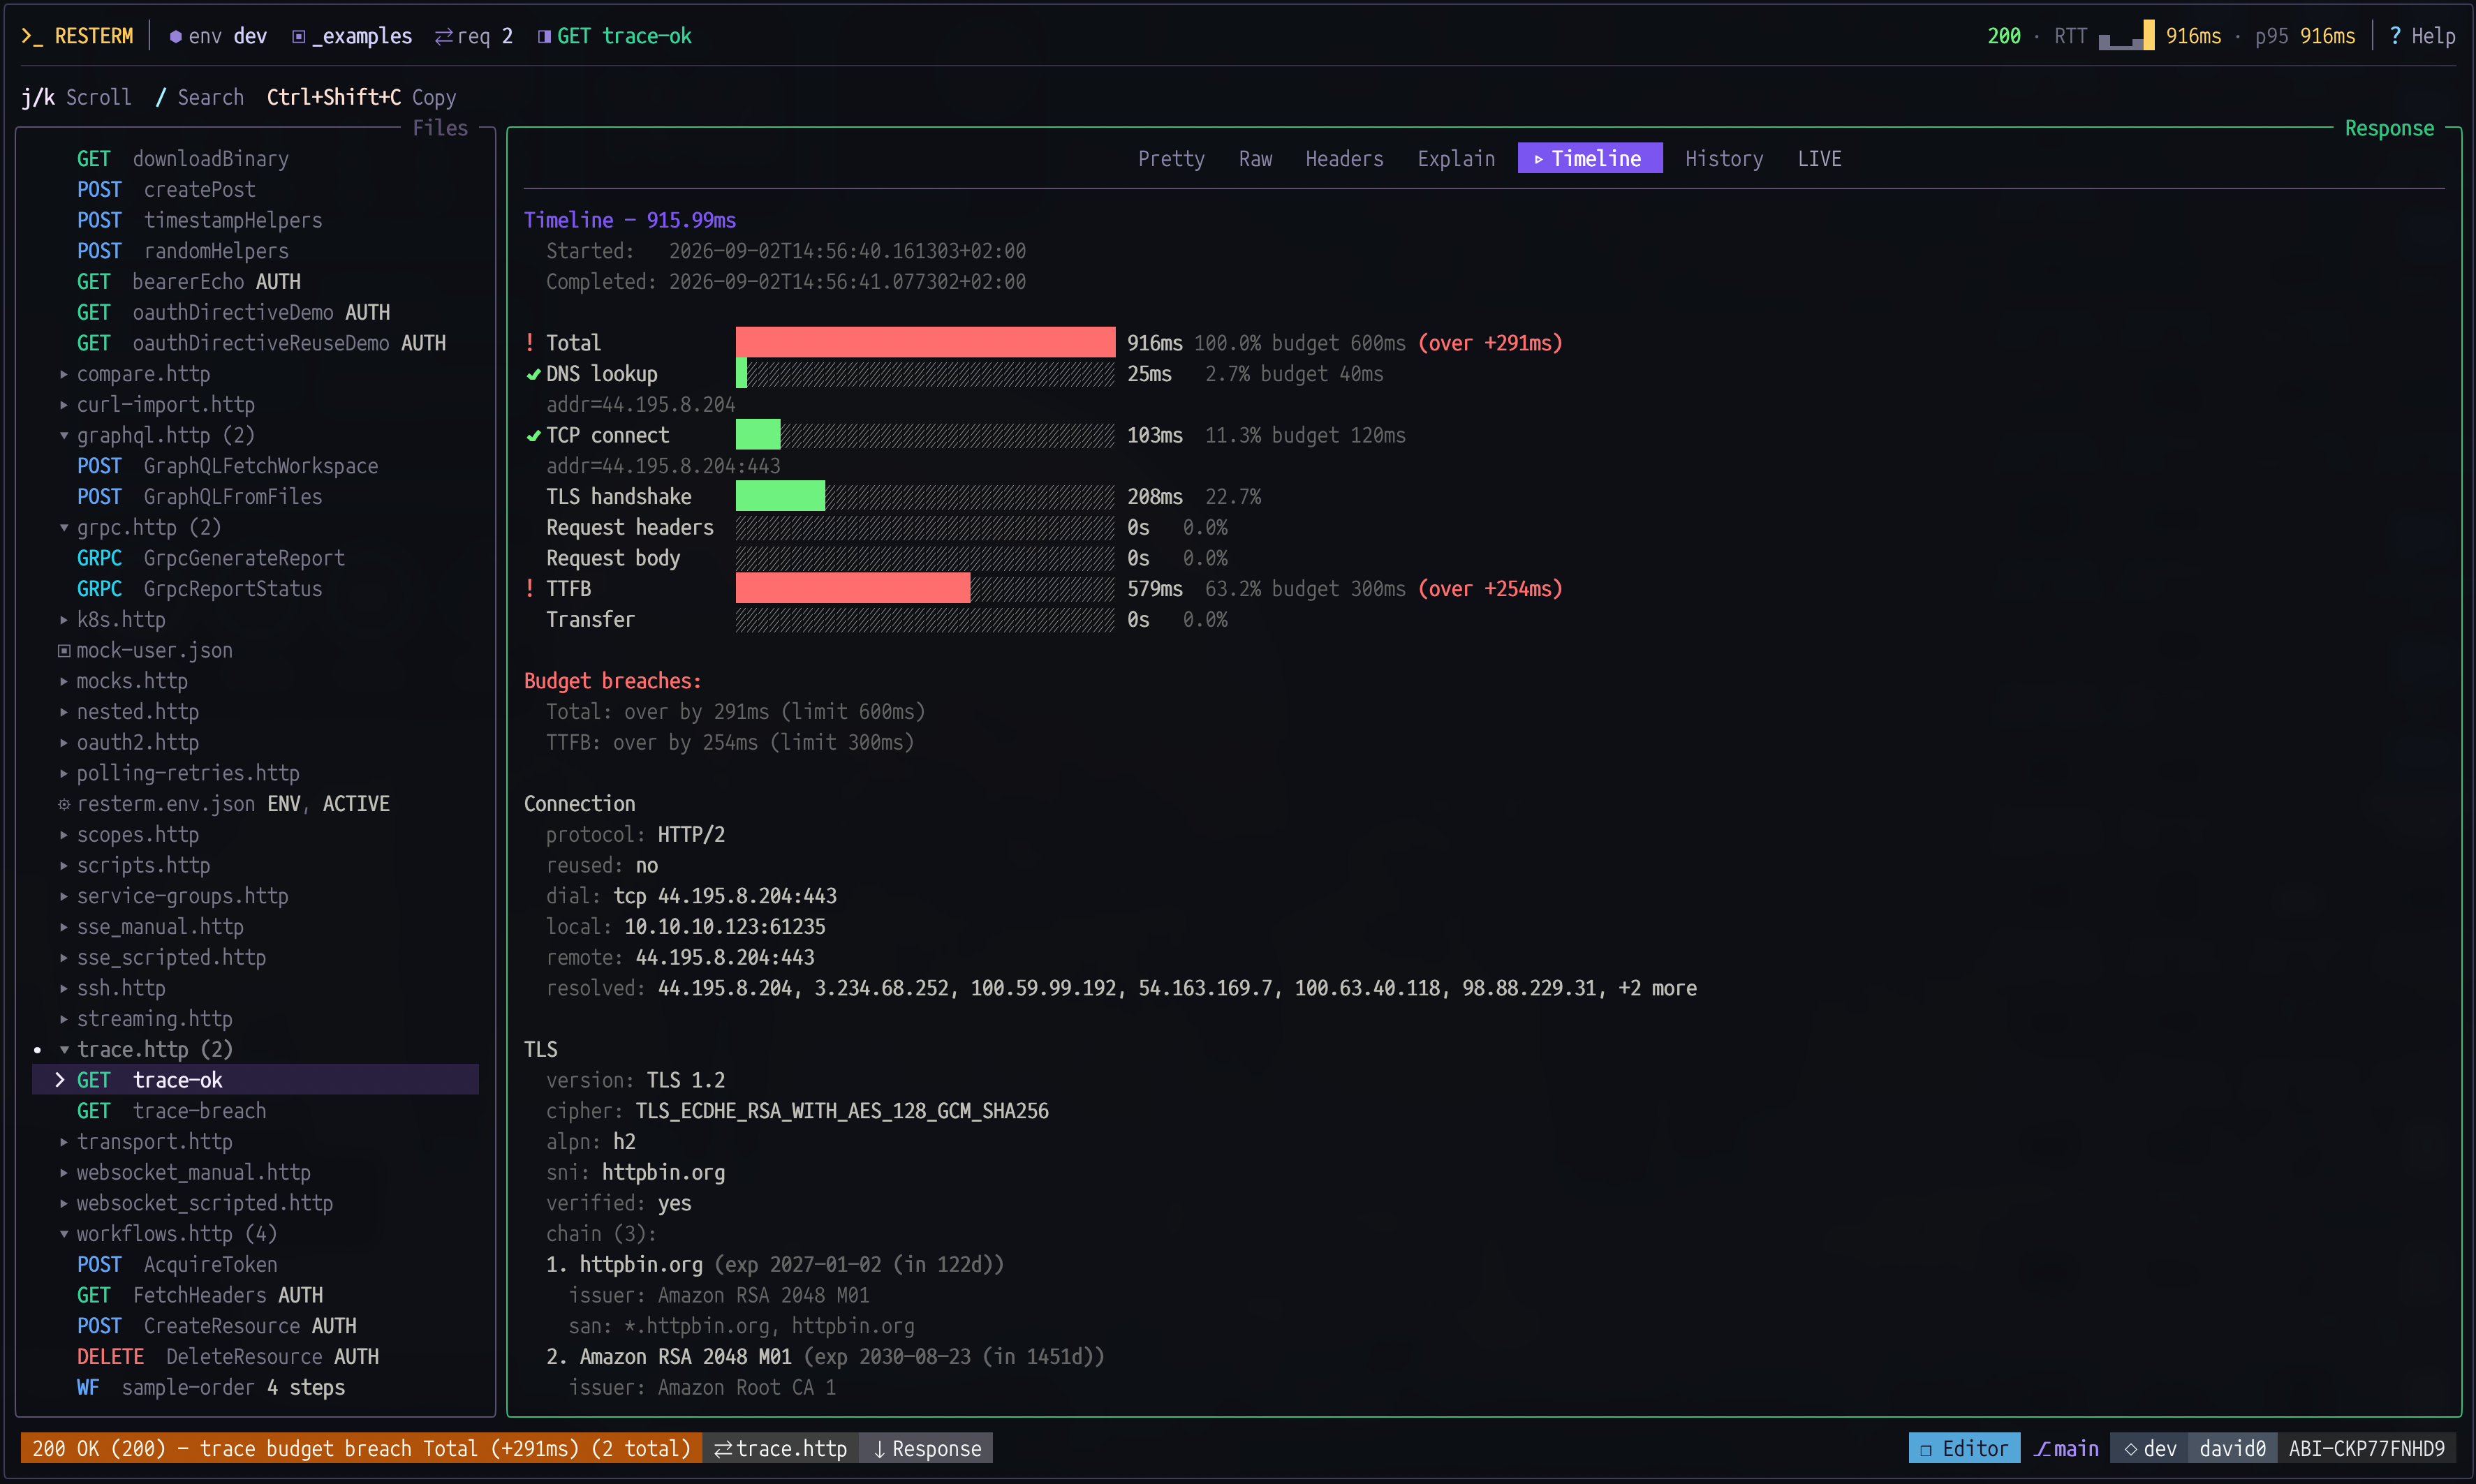This screenshot has width=2476, height=1484.
Task: Click the TLS handshake green bar
Action: [780, 497]
